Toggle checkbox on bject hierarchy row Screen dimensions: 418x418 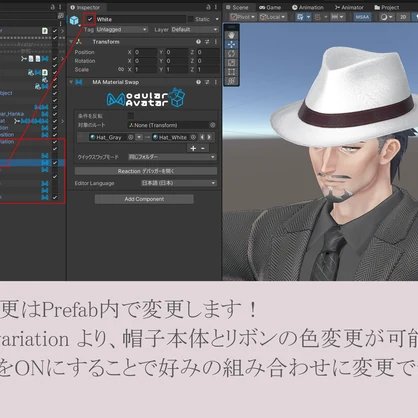(55, 93)
